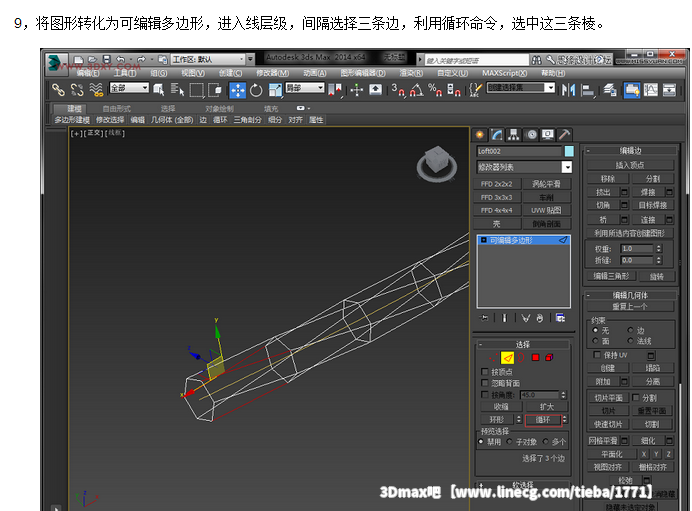The height and width of the screenshot is (511, 692).
Task: Open the MAXScript(X) menu
Action: (504, 73)
